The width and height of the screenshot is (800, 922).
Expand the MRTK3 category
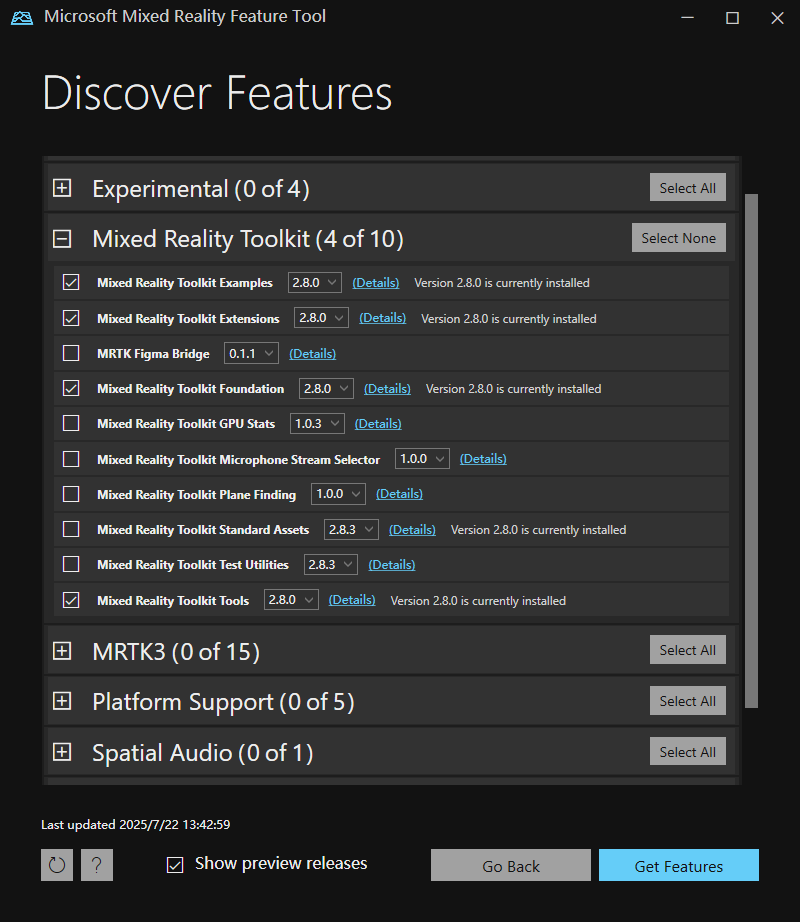pos(62,651)
